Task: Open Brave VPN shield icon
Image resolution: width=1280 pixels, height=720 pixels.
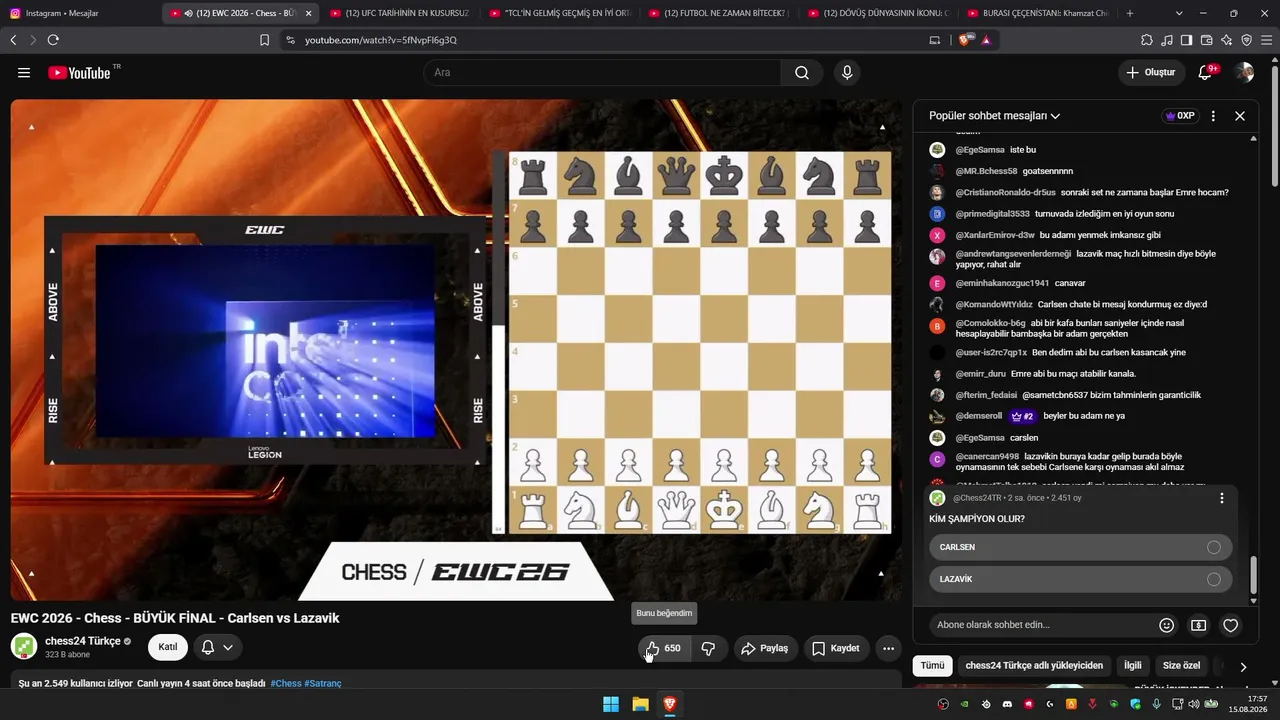Action: 1246,40
